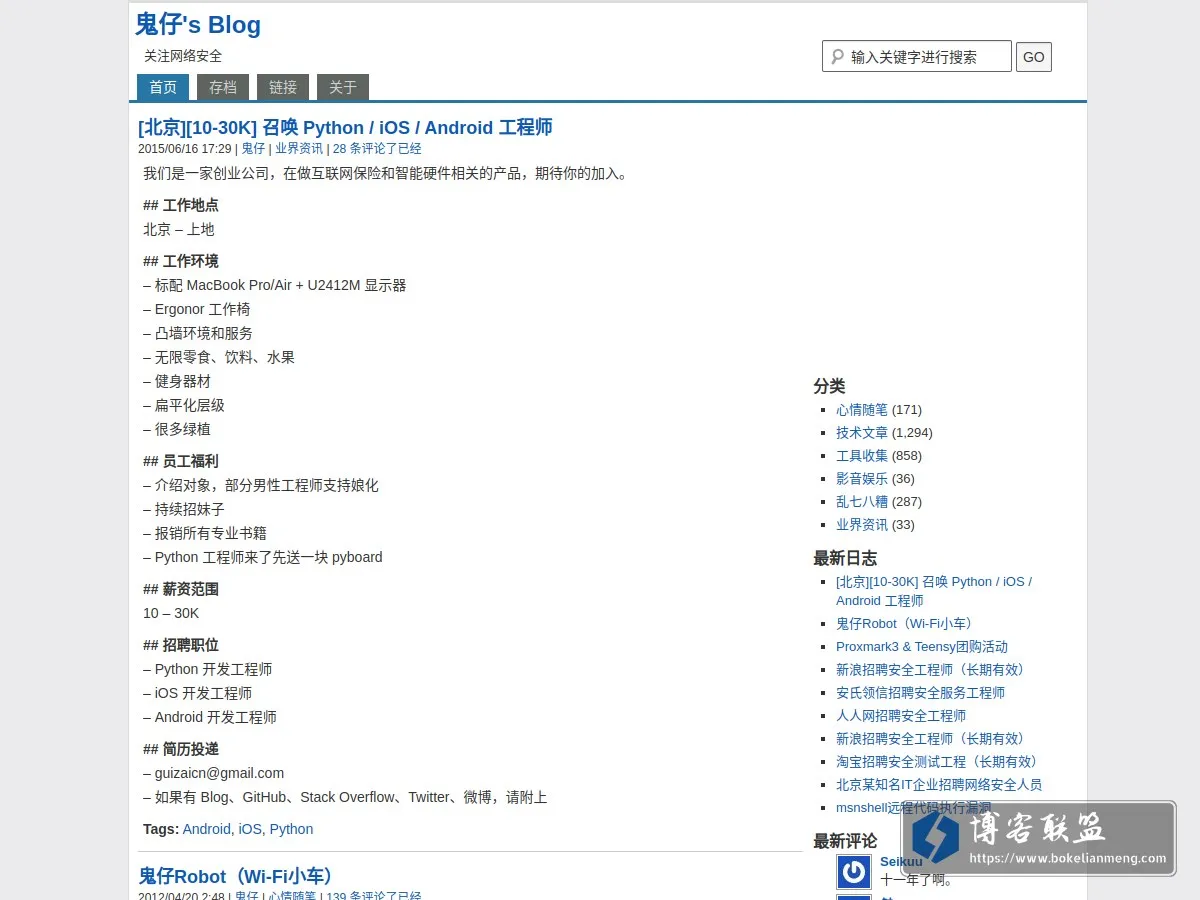Image resolution: width=1200 pixels, height=900 pixels.
Task: Select the Python tag
Action: [291, 829]
